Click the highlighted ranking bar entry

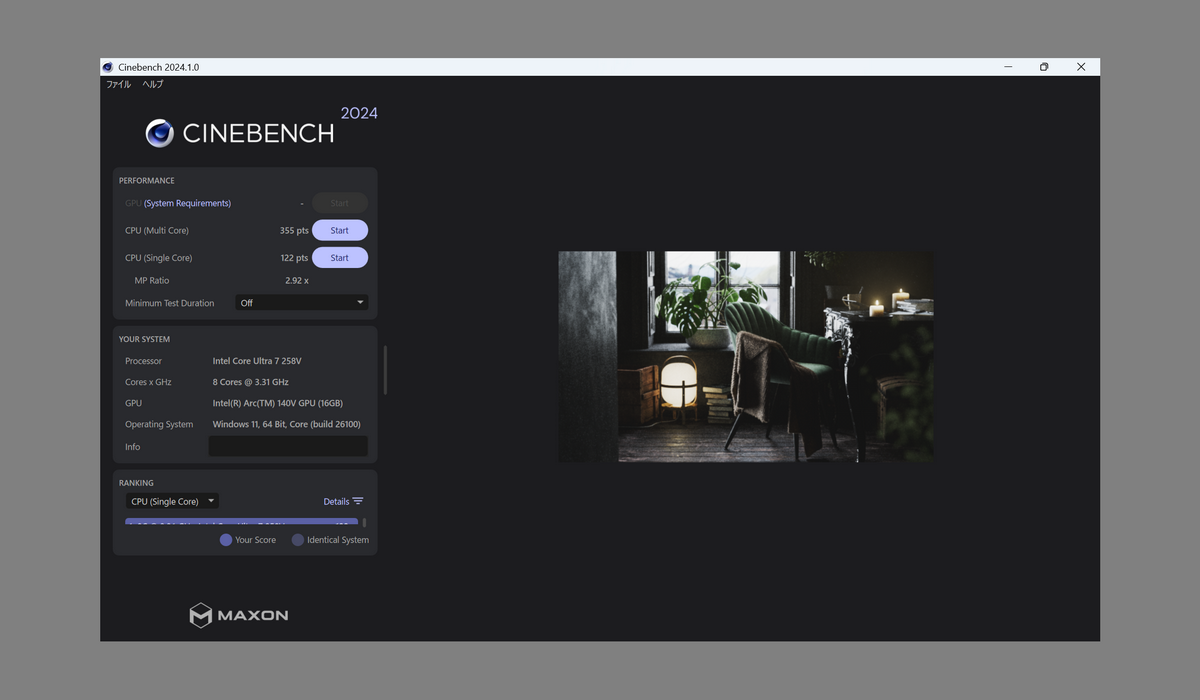pyautogui.click(x=241, y=522)
